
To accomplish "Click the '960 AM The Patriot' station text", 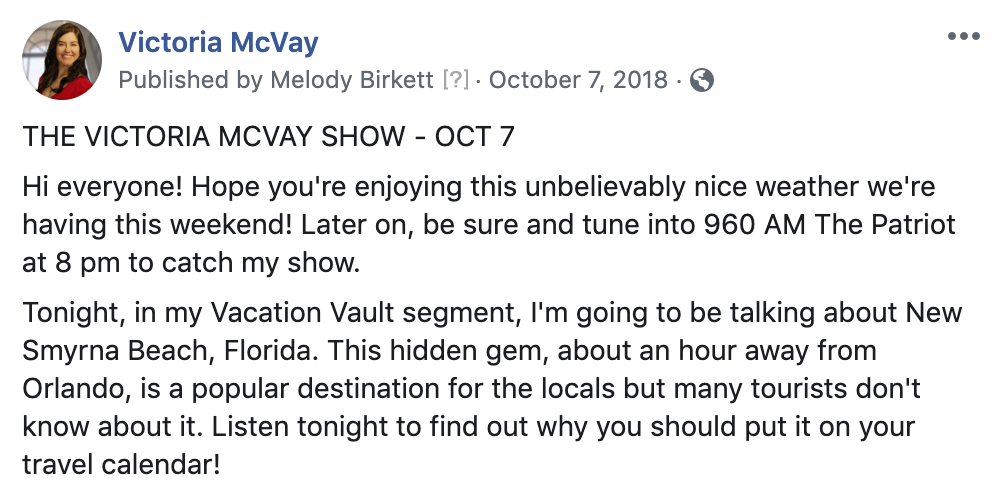I will click(829, 224).
